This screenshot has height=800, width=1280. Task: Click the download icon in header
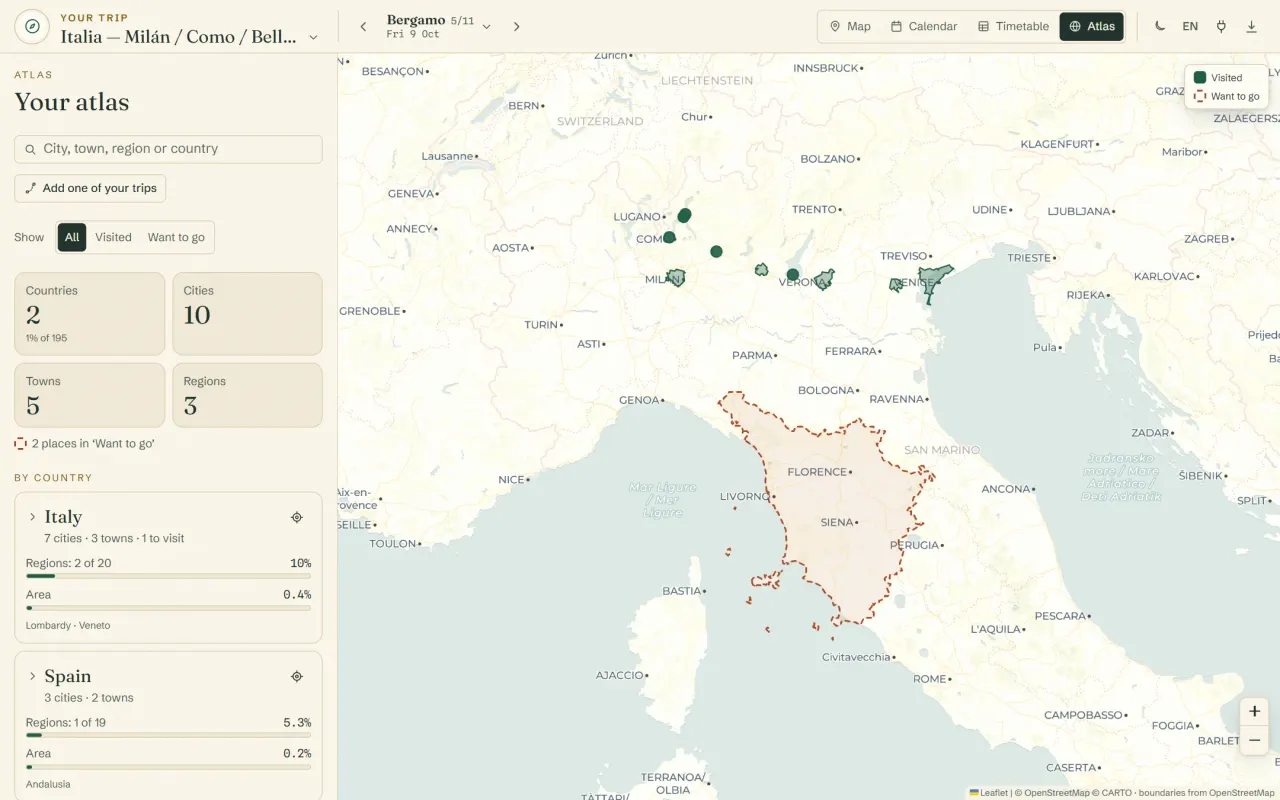pyautogui.click(x=1251, y=27)
